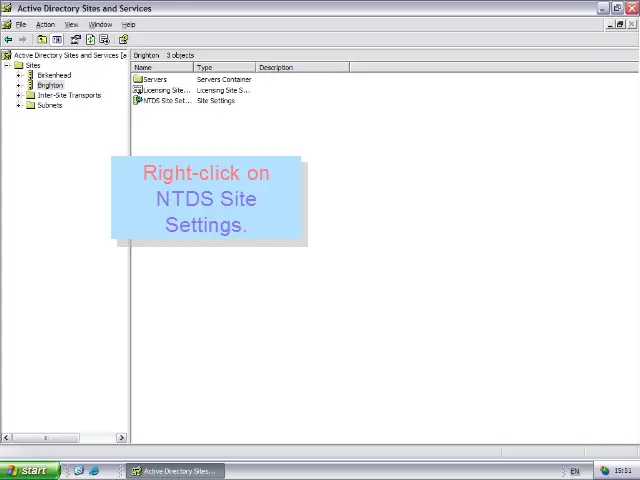Sort list by Type column header
This screenshot has height=480, width=640.
(x=224, y=67)
